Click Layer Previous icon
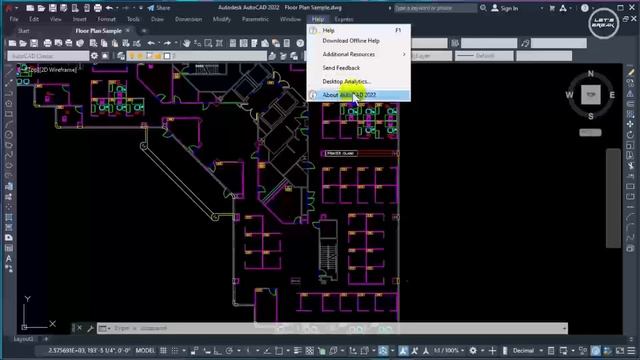 283,56
